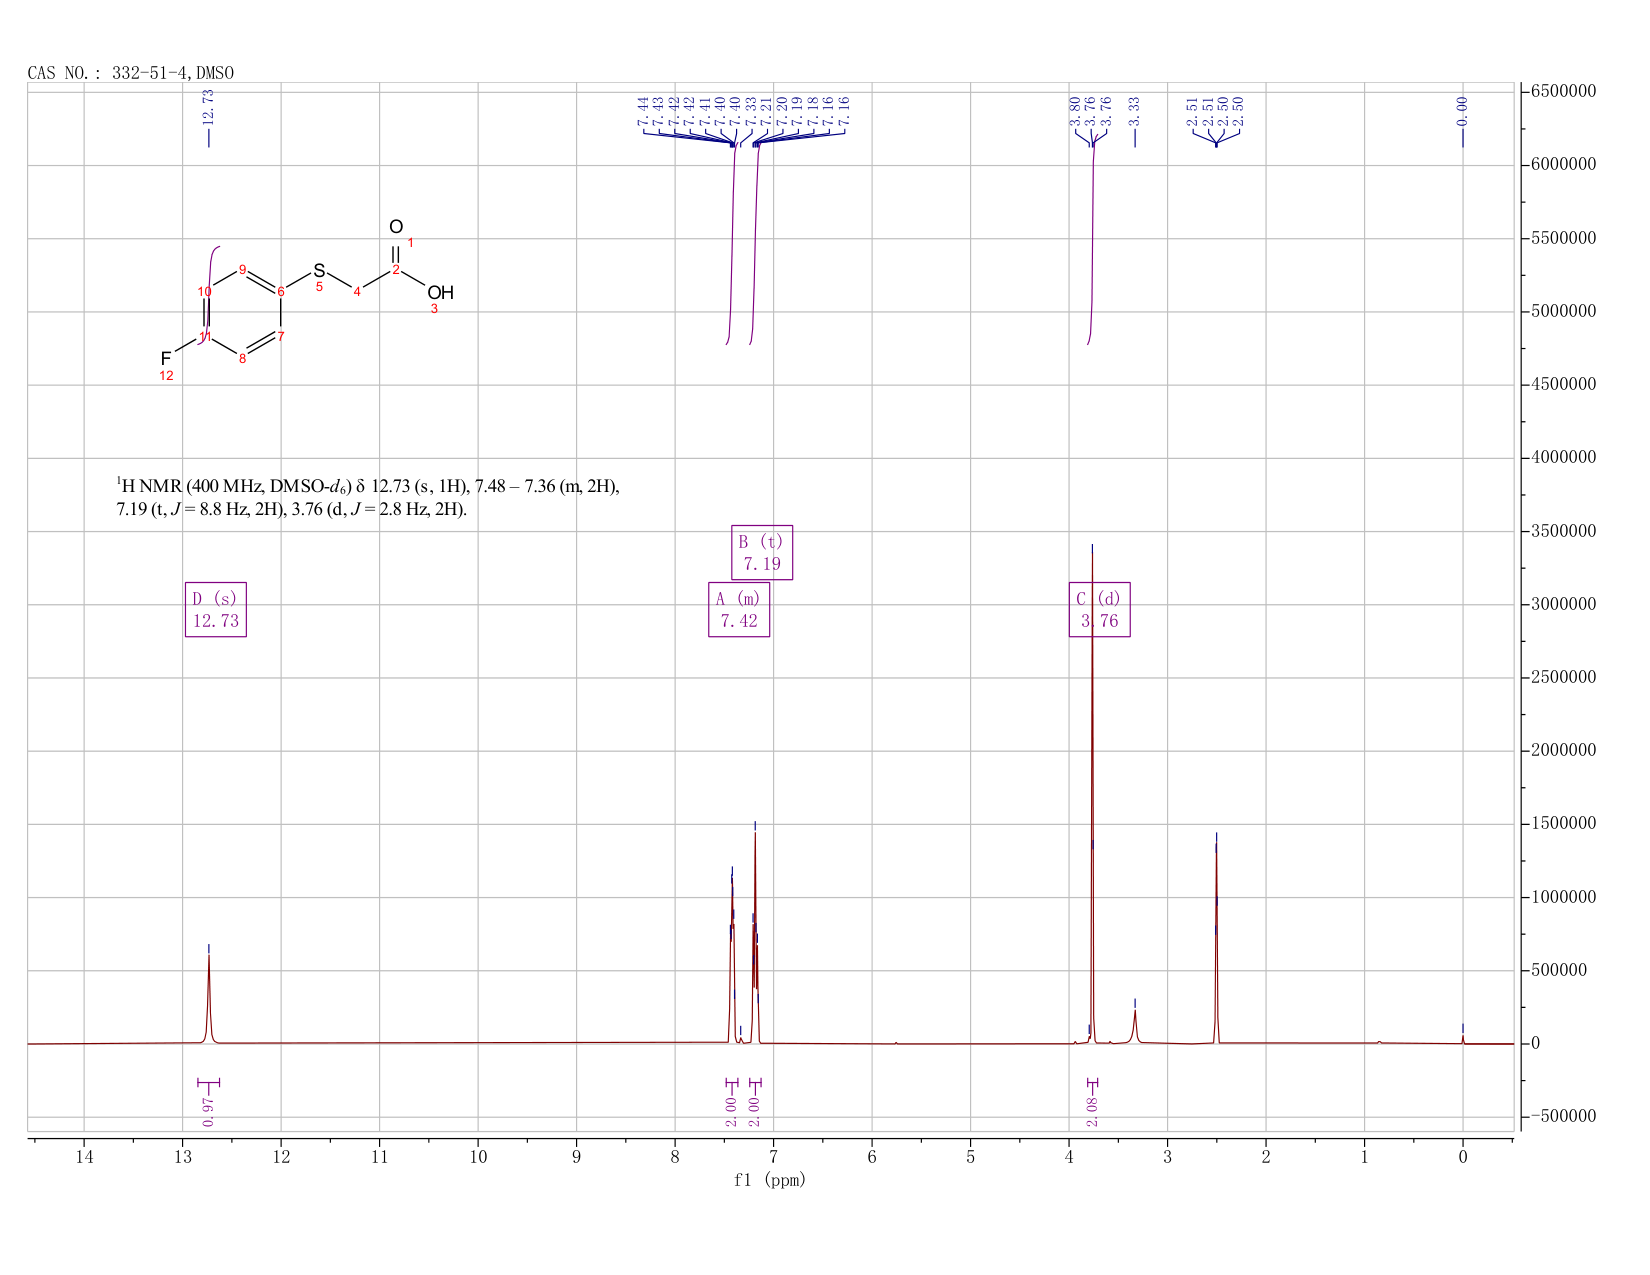Image resolution: width=1650 pixels, height=1275 pixels.
Task: Click the 14 ppm x-axis tick label
Action: point(84,1157)
